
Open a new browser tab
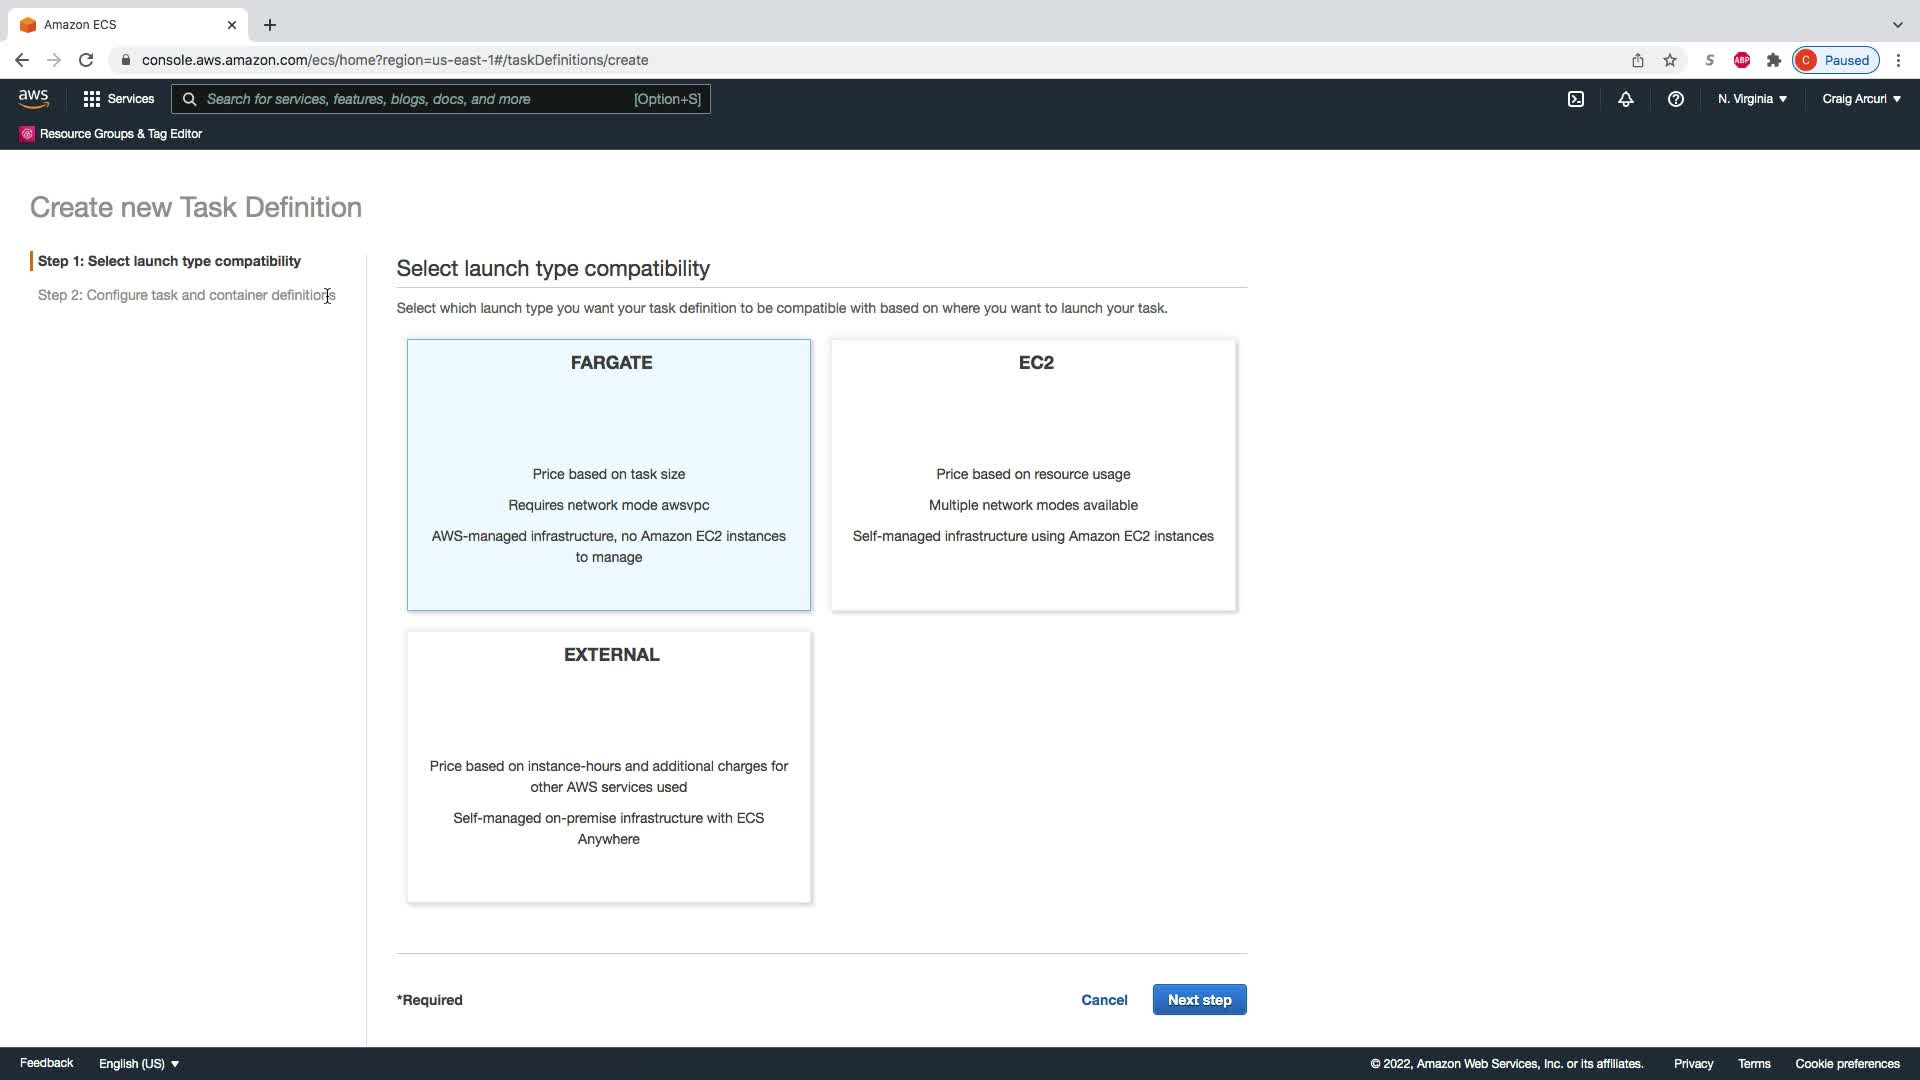click(x=270, y=25)
